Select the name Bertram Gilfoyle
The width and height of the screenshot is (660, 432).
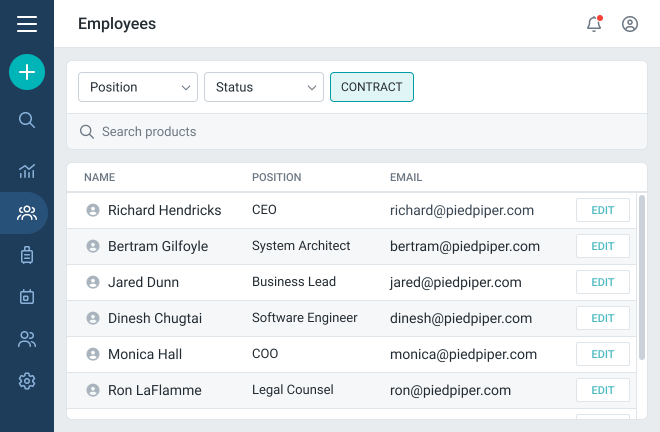tap(158, 246)
